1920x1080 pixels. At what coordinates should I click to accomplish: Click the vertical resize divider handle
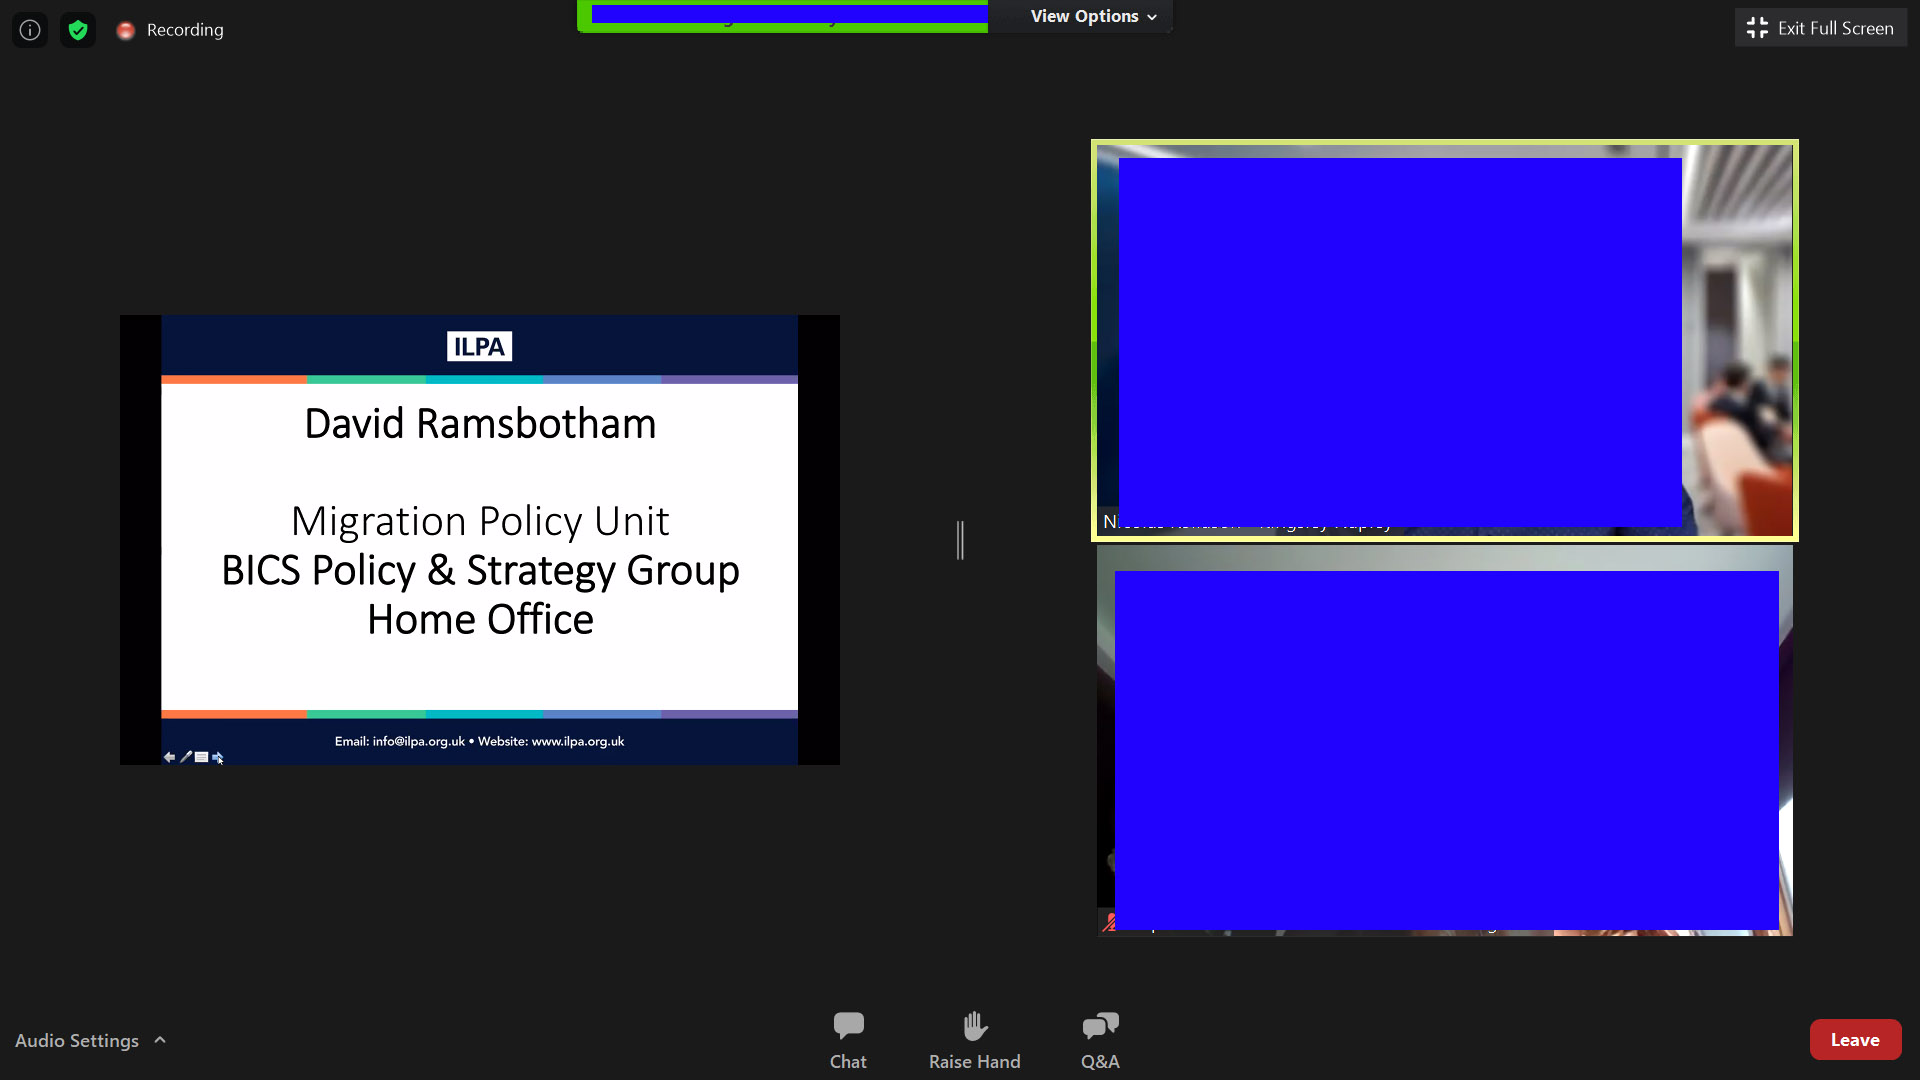[x=960, y=540]
